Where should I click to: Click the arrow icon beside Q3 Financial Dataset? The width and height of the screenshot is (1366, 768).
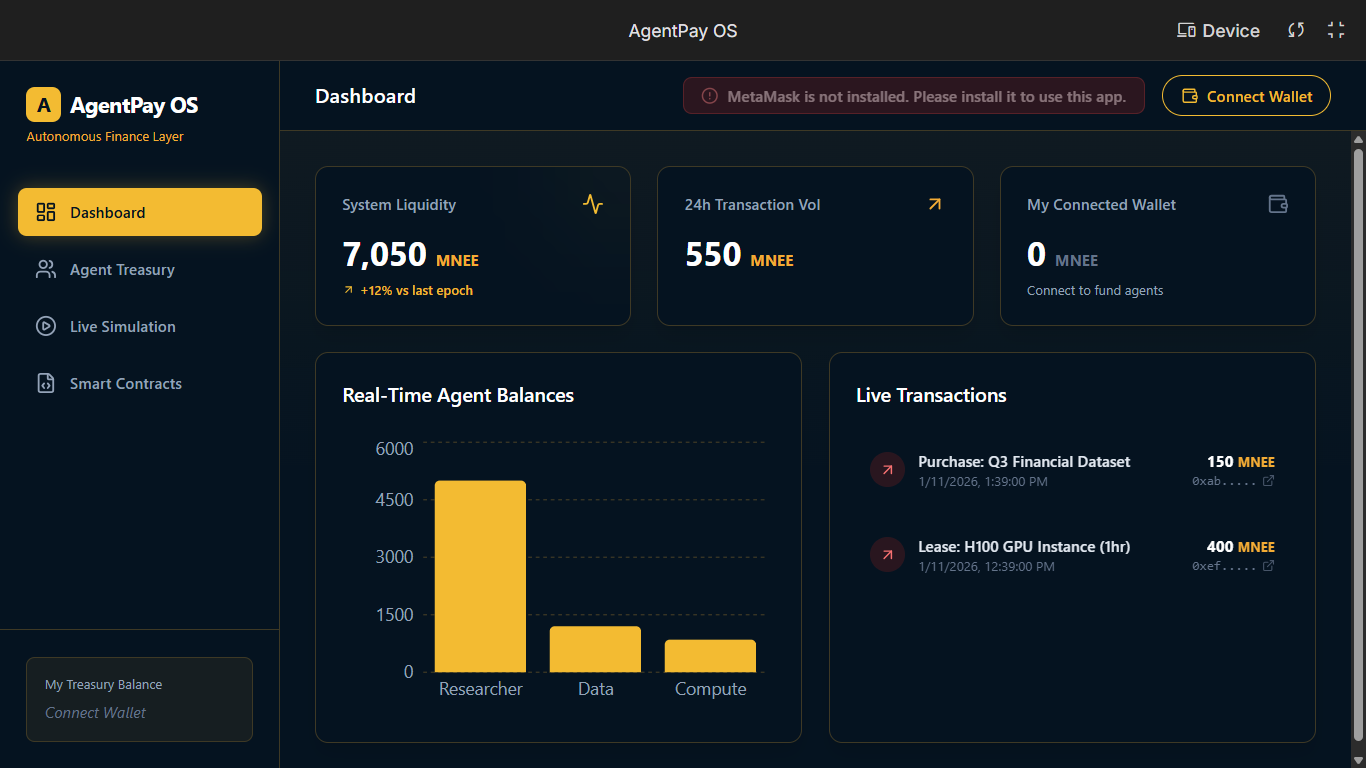[x=887, y=470]
